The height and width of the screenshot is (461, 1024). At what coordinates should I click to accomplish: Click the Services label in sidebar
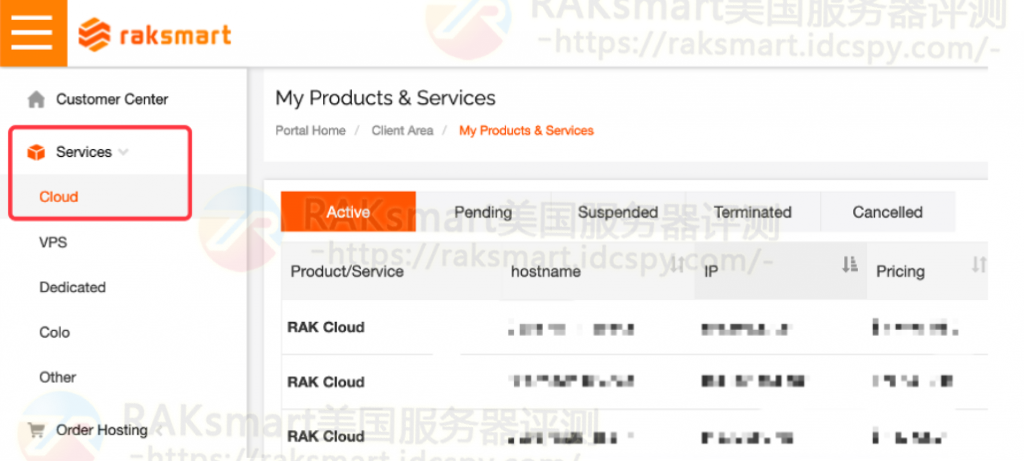pyautogui.click(x=84, y=152)
